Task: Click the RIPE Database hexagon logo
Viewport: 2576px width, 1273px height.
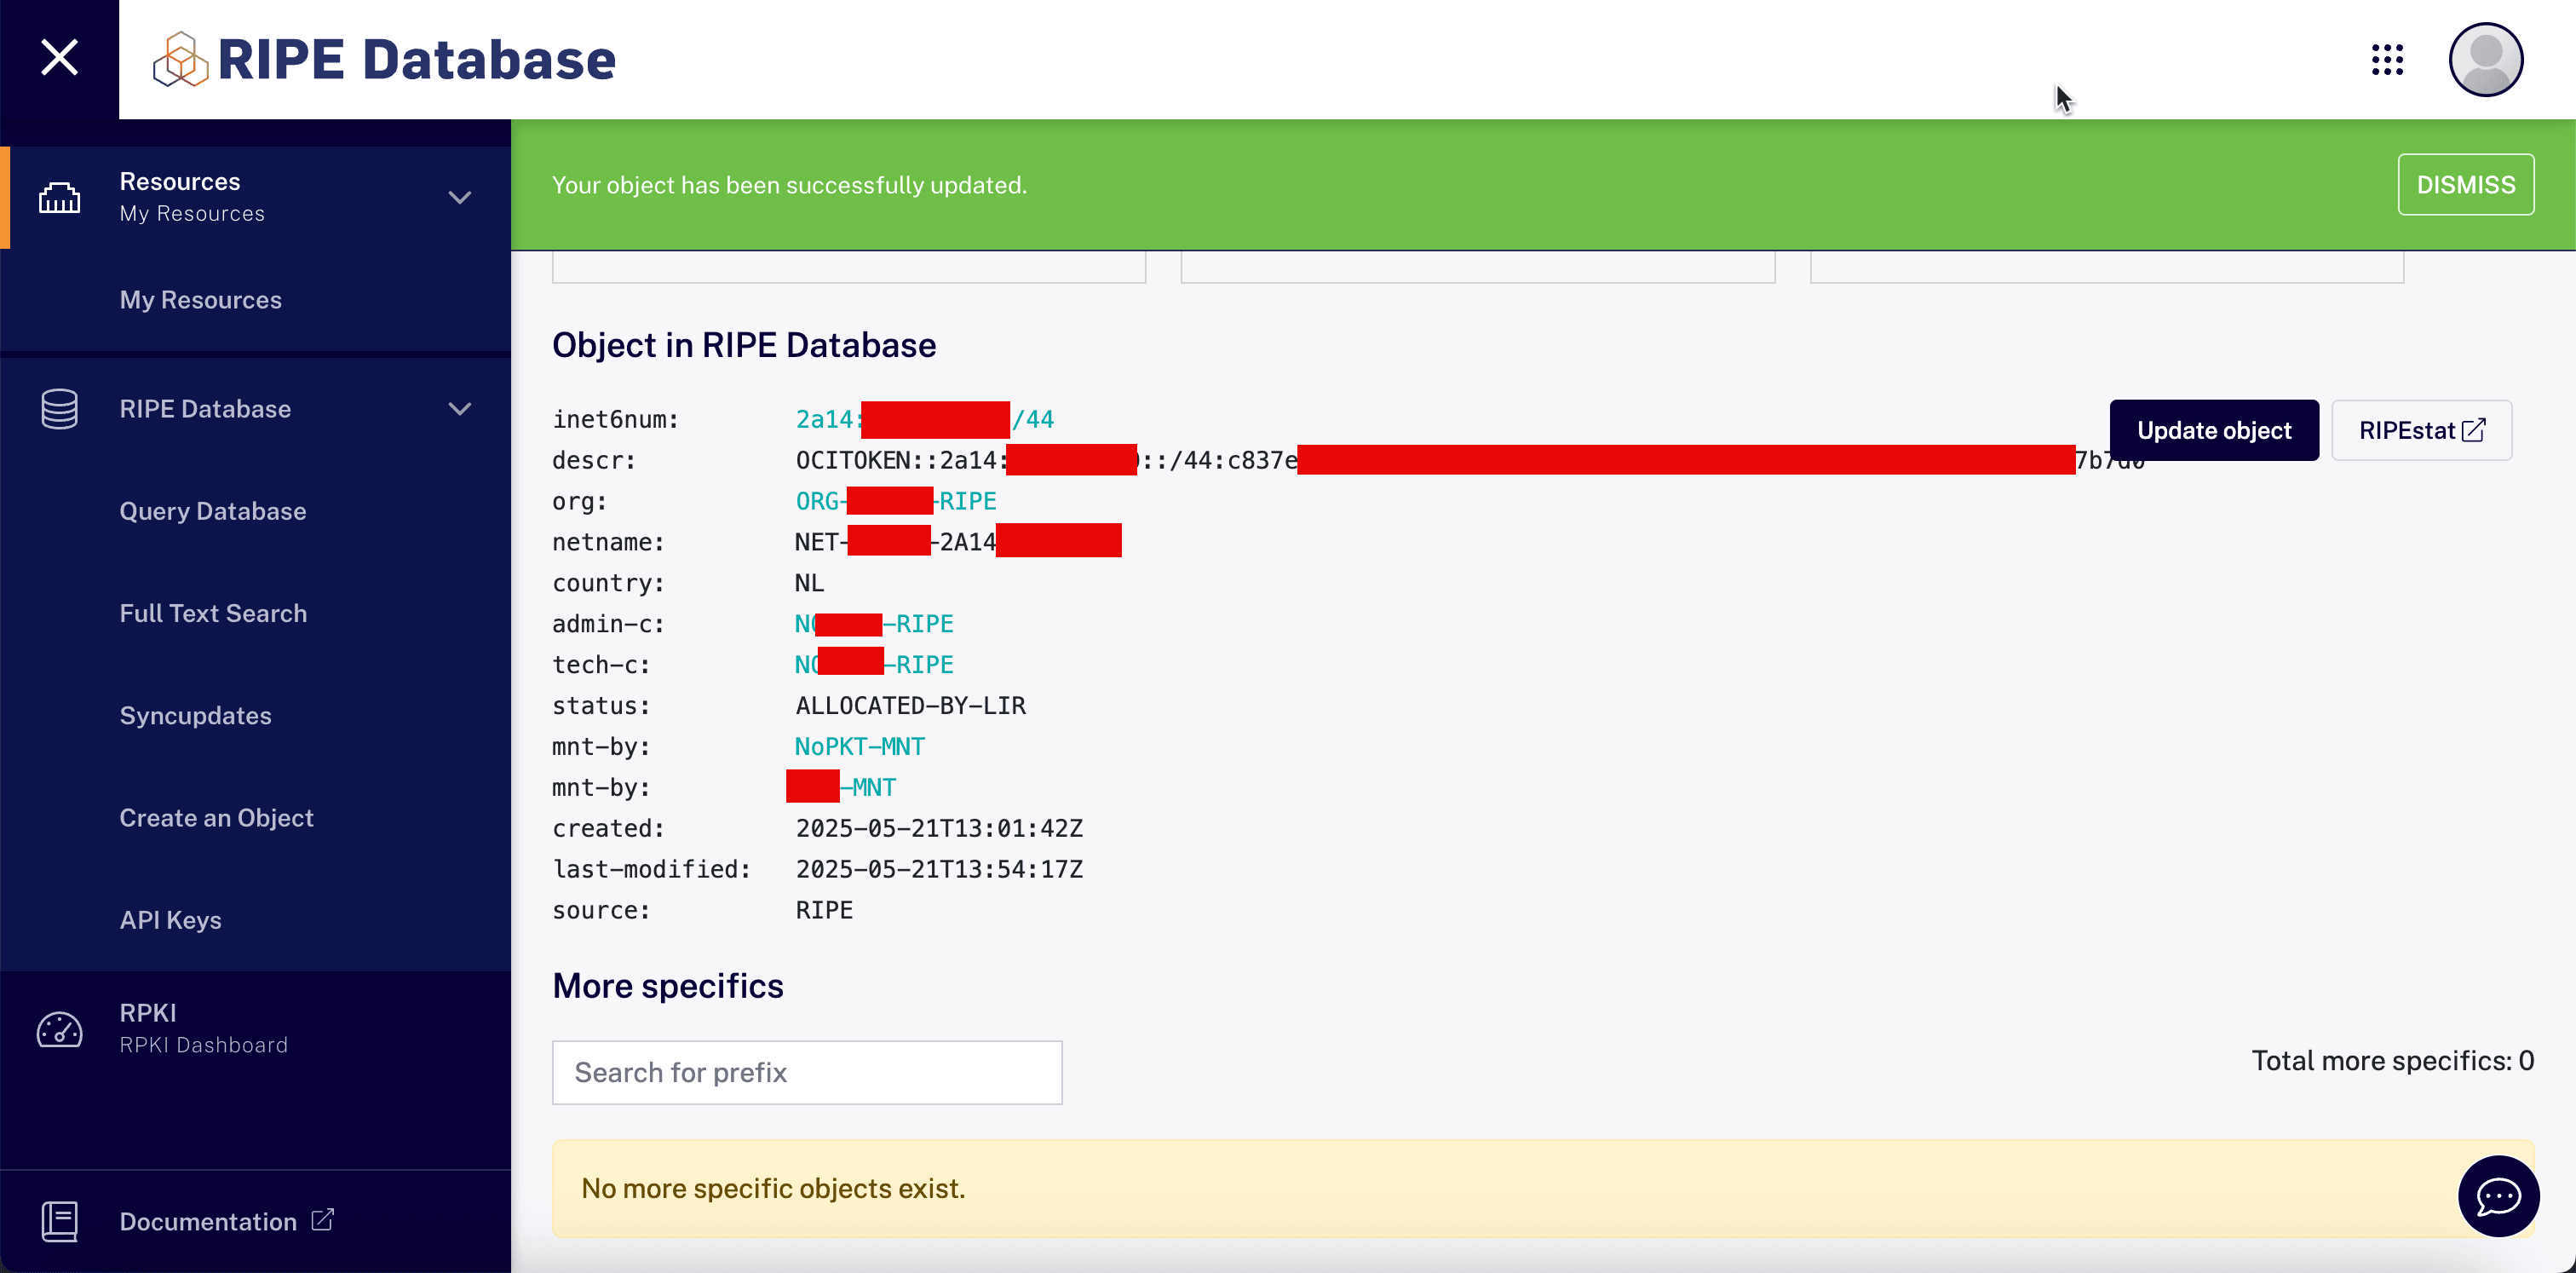Action: pyautogui.click(x=180, y=59)
